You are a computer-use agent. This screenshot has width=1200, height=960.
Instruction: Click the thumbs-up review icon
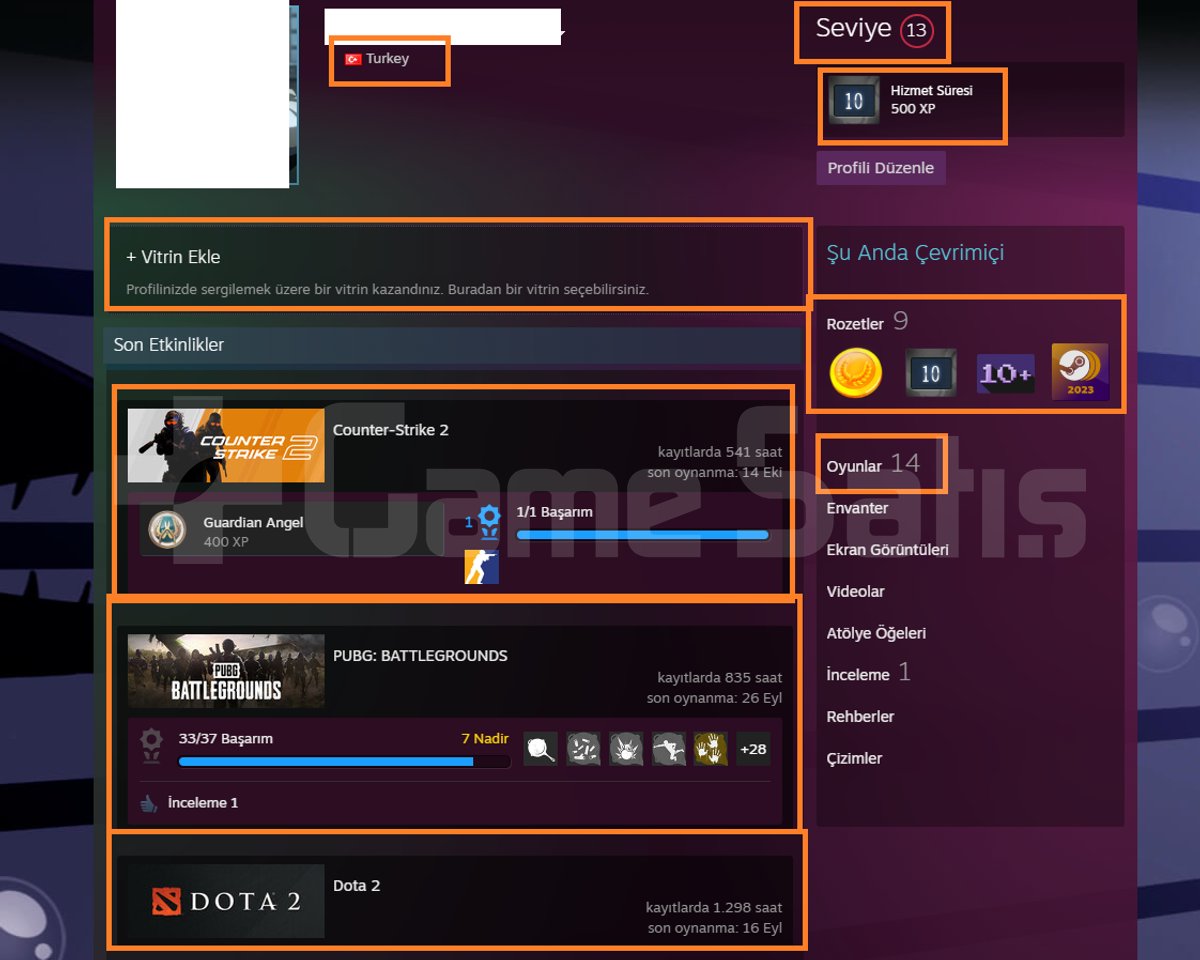[x=150, y=803]
